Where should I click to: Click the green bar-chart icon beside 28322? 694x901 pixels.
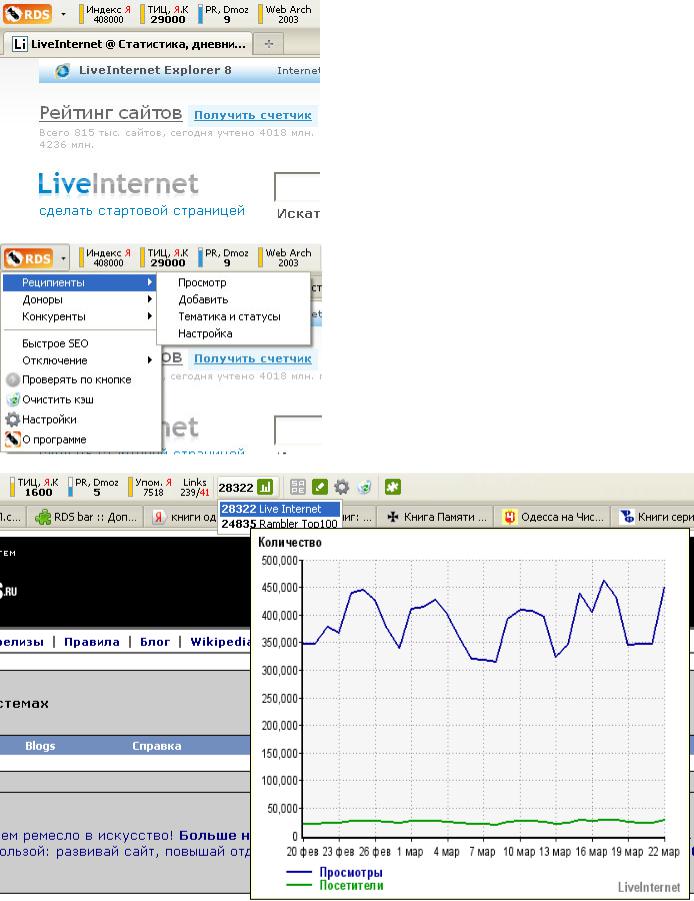coord(265,487)
